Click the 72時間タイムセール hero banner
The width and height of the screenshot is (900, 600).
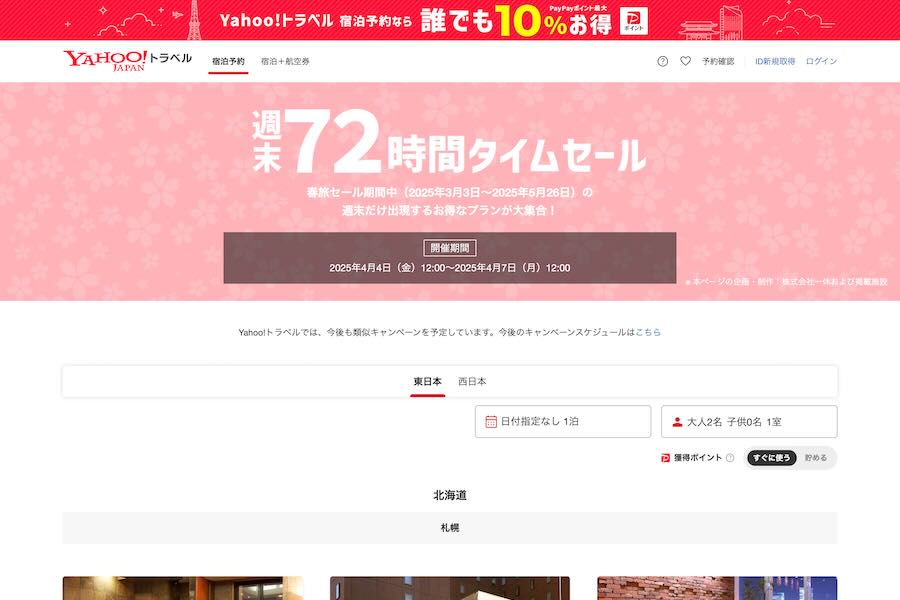click(450, 191)
